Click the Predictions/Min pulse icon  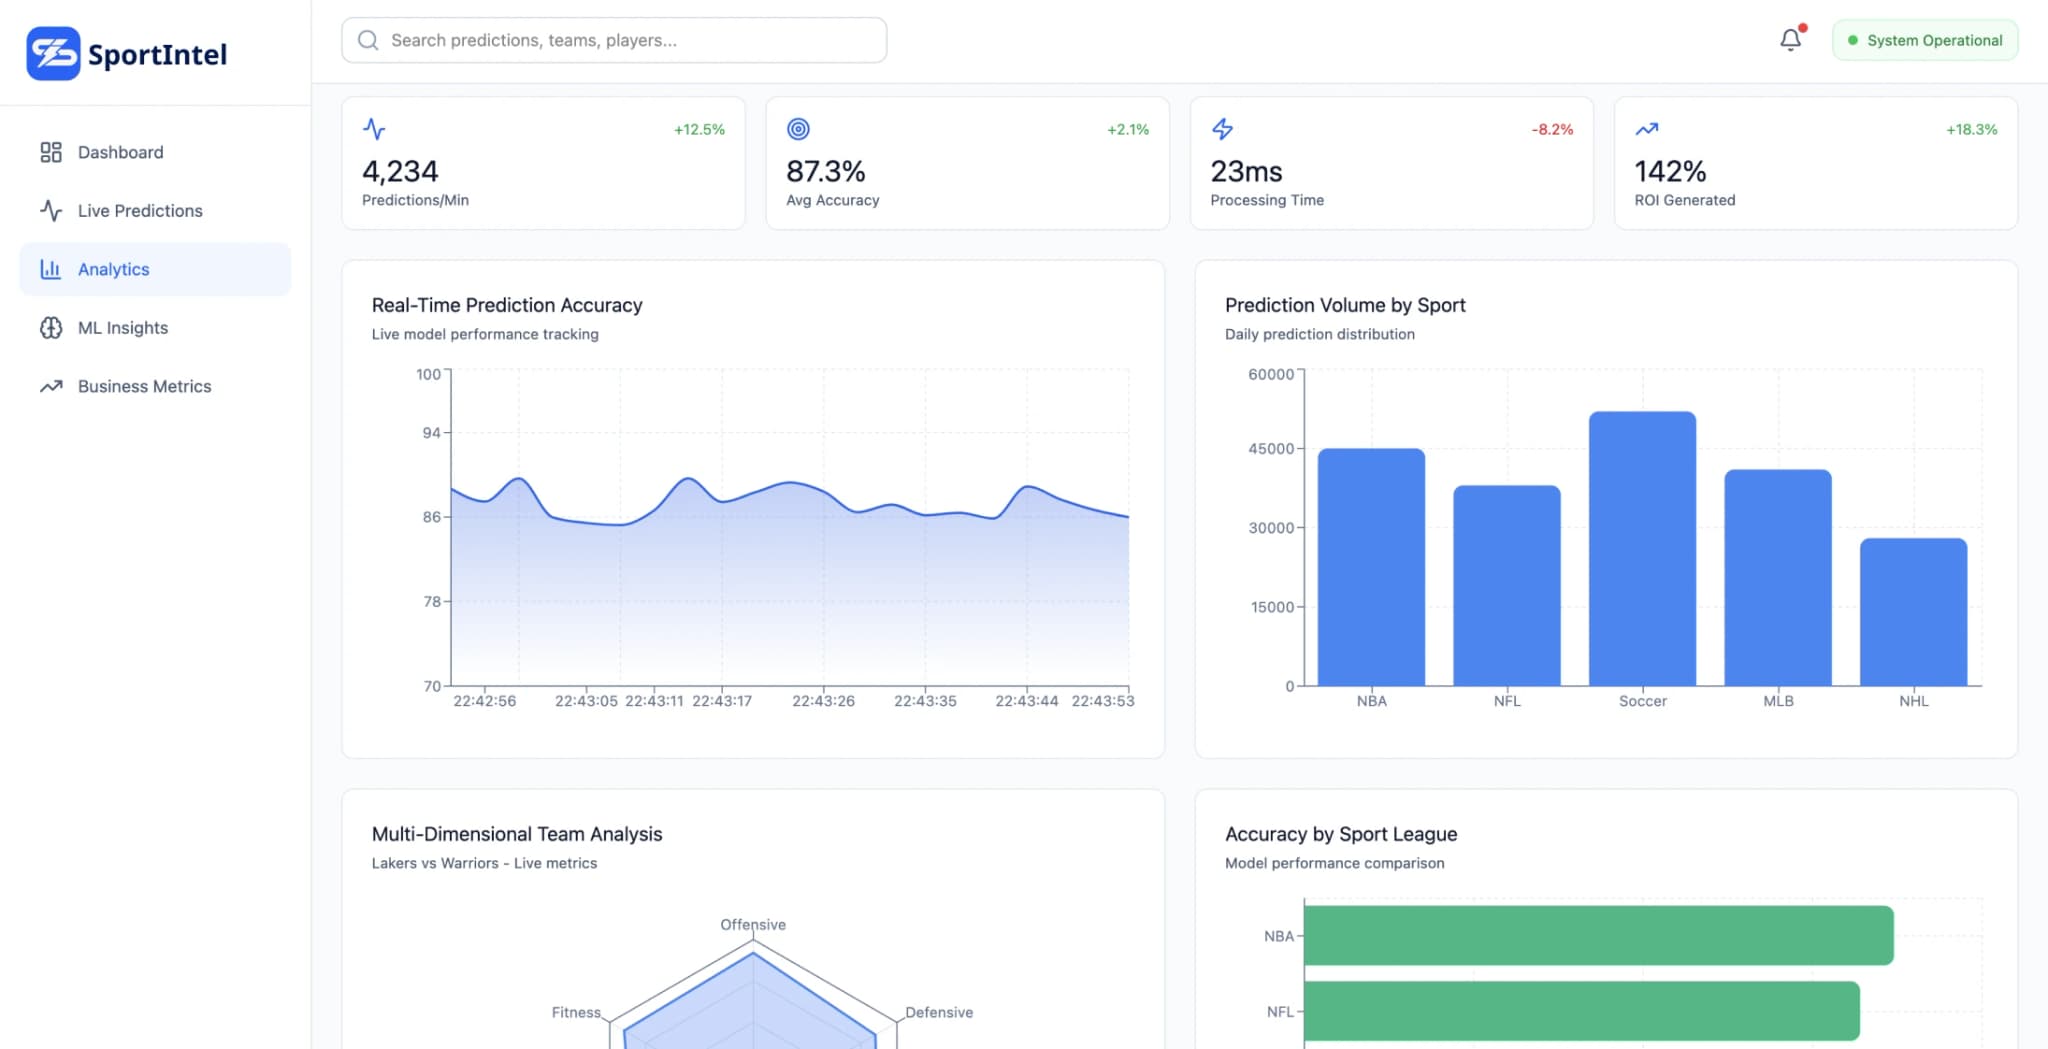click(x=374, y=129)
